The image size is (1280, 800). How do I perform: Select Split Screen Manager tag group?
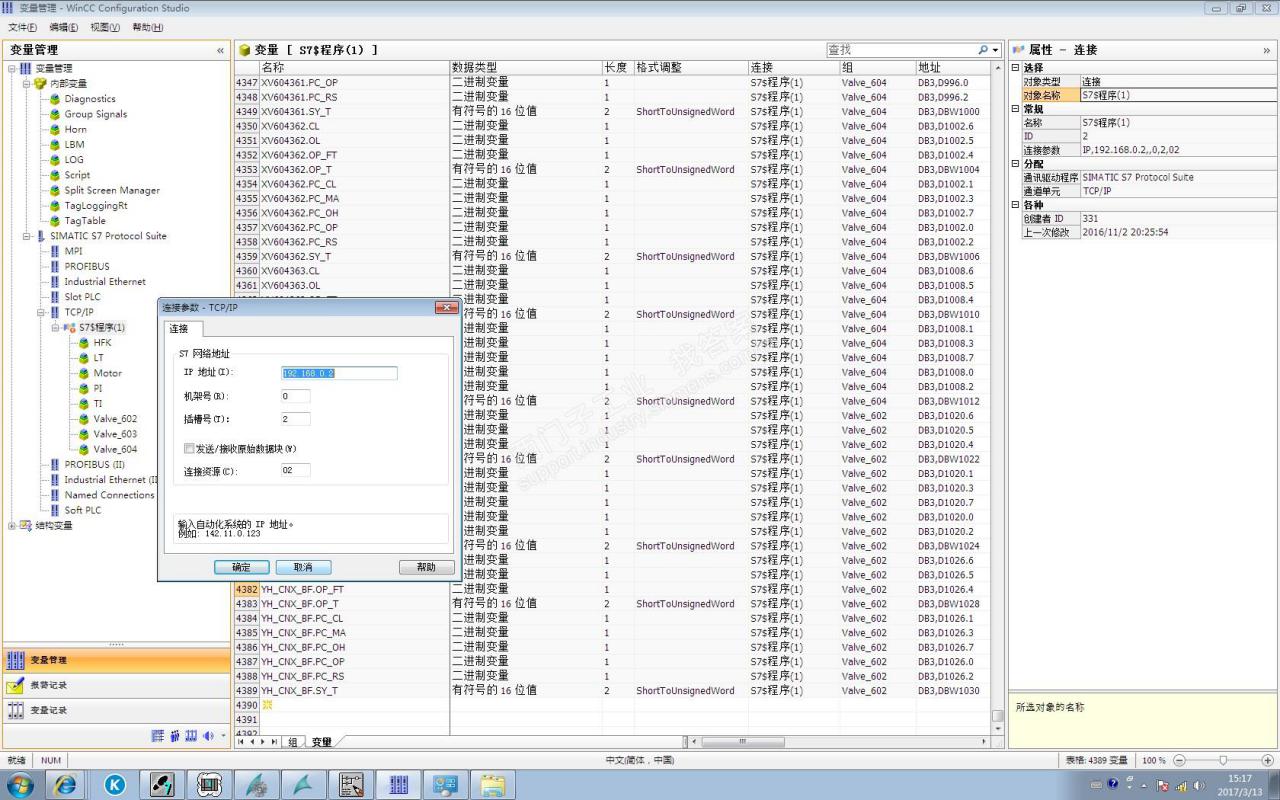point(112,190)
